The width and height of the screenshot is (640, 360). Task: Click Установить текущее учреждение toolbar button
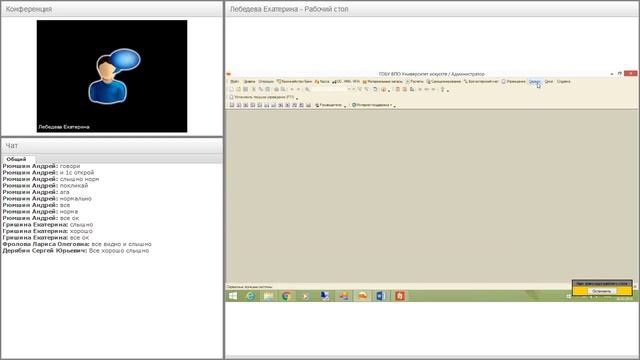pos(261,97)
